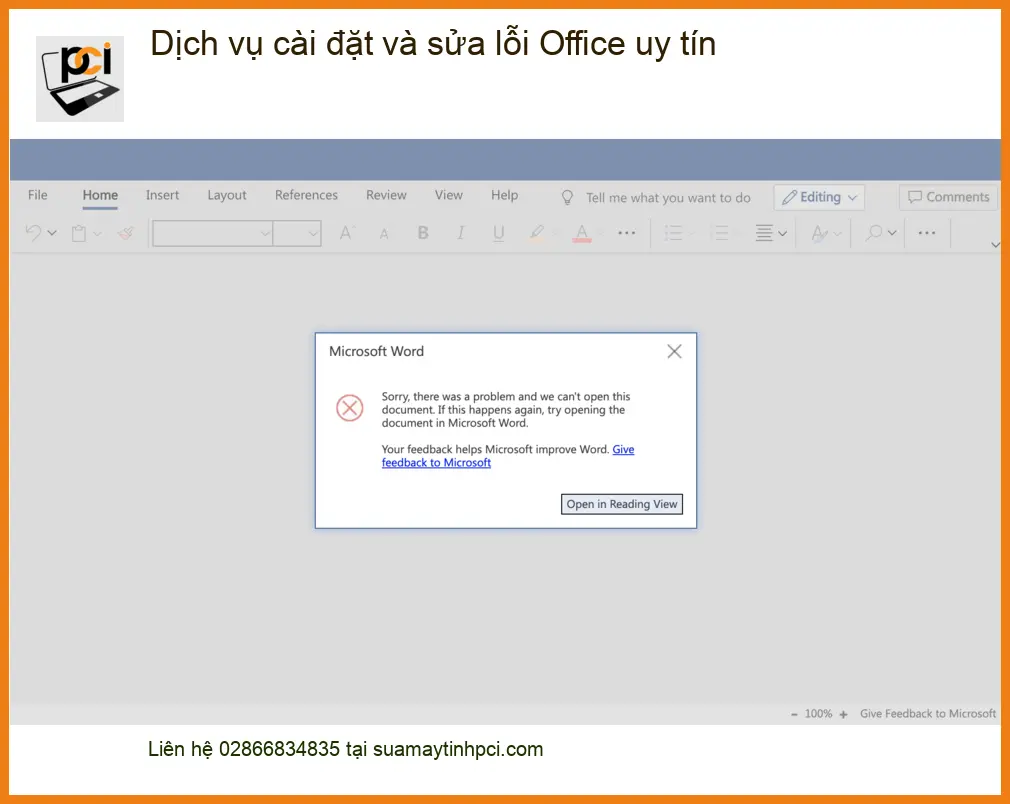Screen dimensions: 1010x804
Task: Toggle Bold formatting
Action: click(423, 233)
